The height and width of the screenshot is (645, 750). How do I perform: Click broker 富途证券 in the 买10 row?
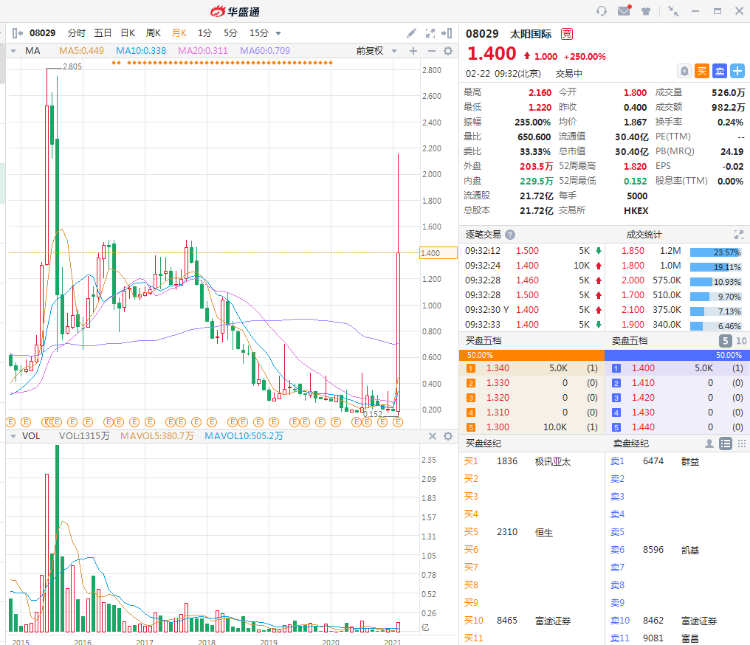pos(552,621)
